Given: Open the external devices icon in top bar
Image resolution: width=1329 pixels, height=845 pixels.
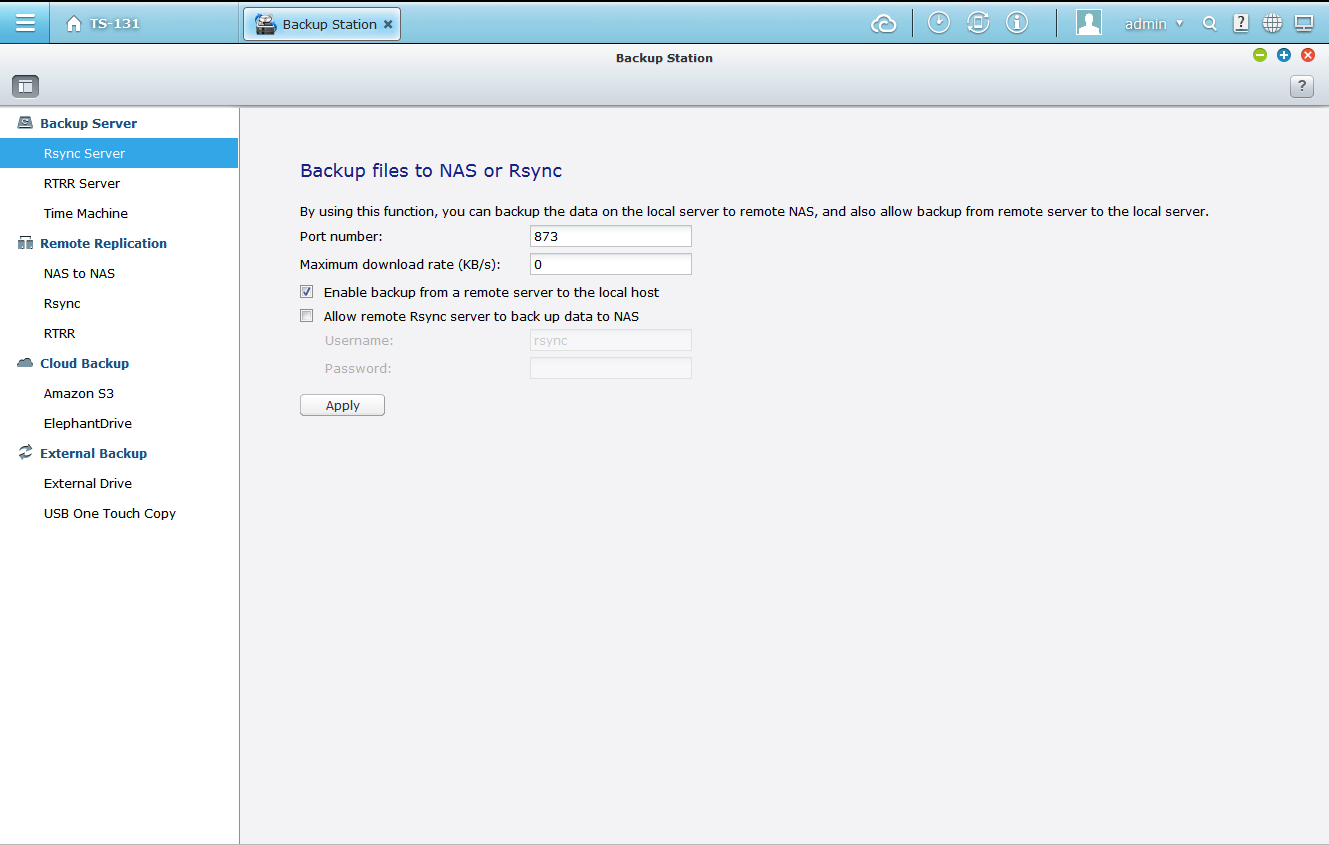Looking at the screenshot, I should point(978,23).
